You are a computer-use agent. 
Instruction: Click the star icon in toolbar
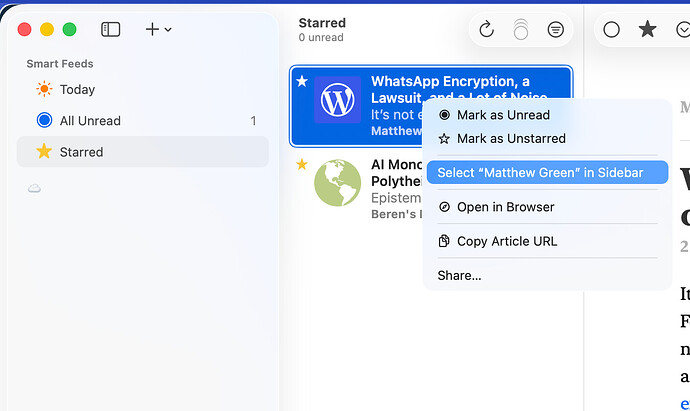pyautogui.click(x=647, y=30)
